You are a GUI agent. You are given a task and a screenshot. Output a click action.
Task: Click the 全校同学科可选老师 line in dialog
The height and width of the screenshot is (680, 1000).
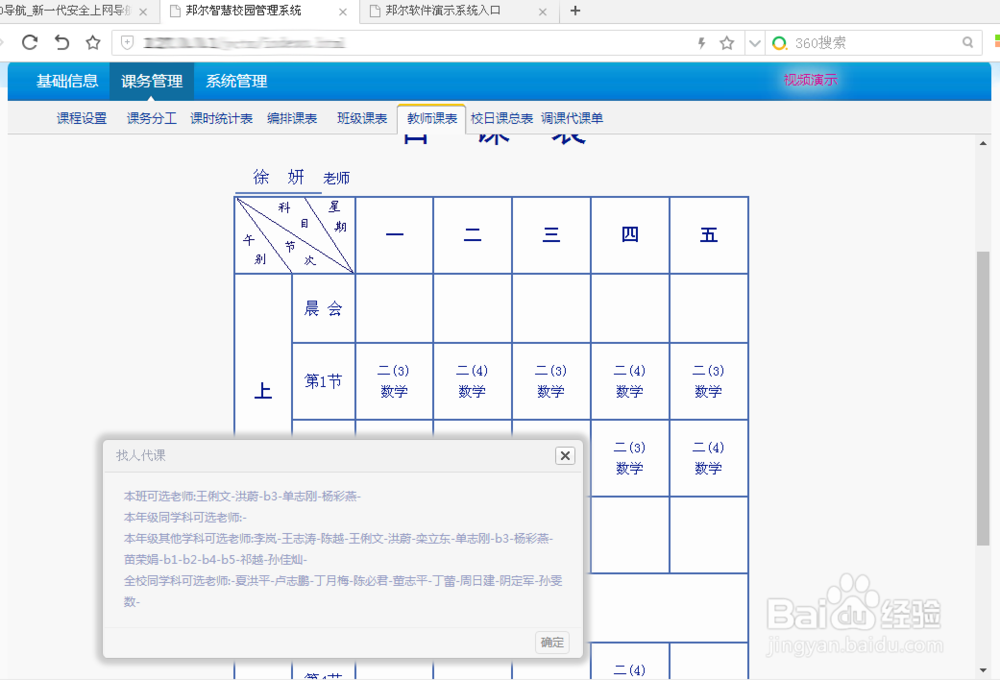click(x=343, y=591)
